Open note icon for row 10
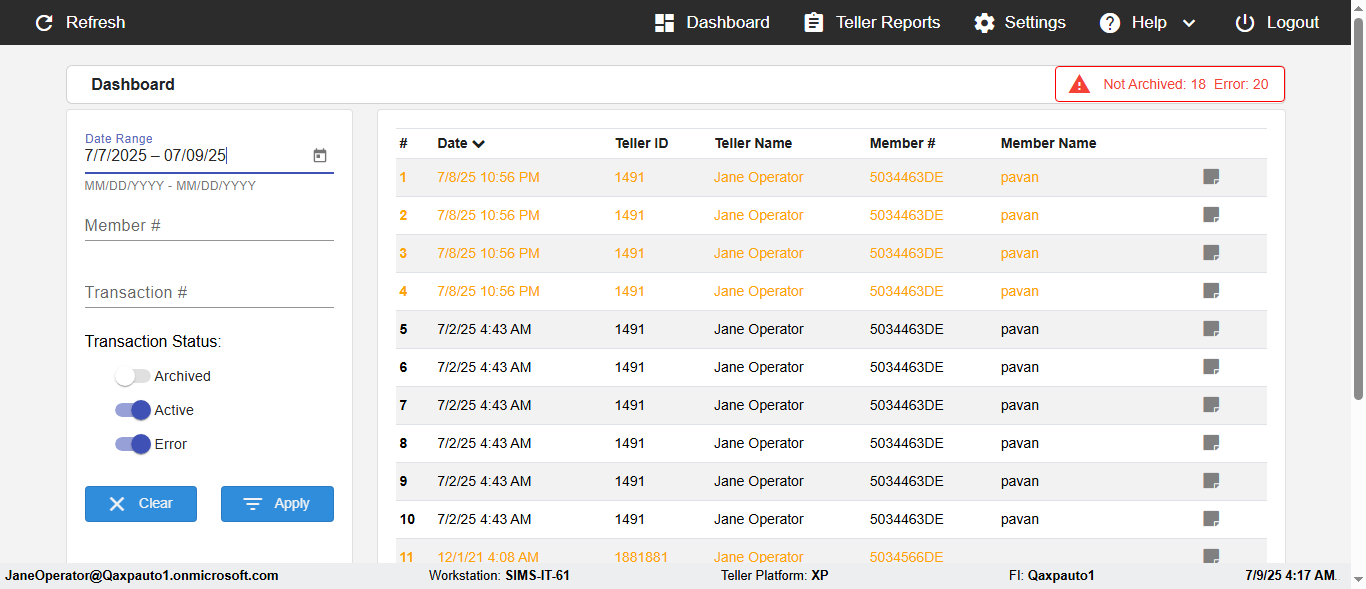This screenshot has width=1366, height=589. point(1211,519)
